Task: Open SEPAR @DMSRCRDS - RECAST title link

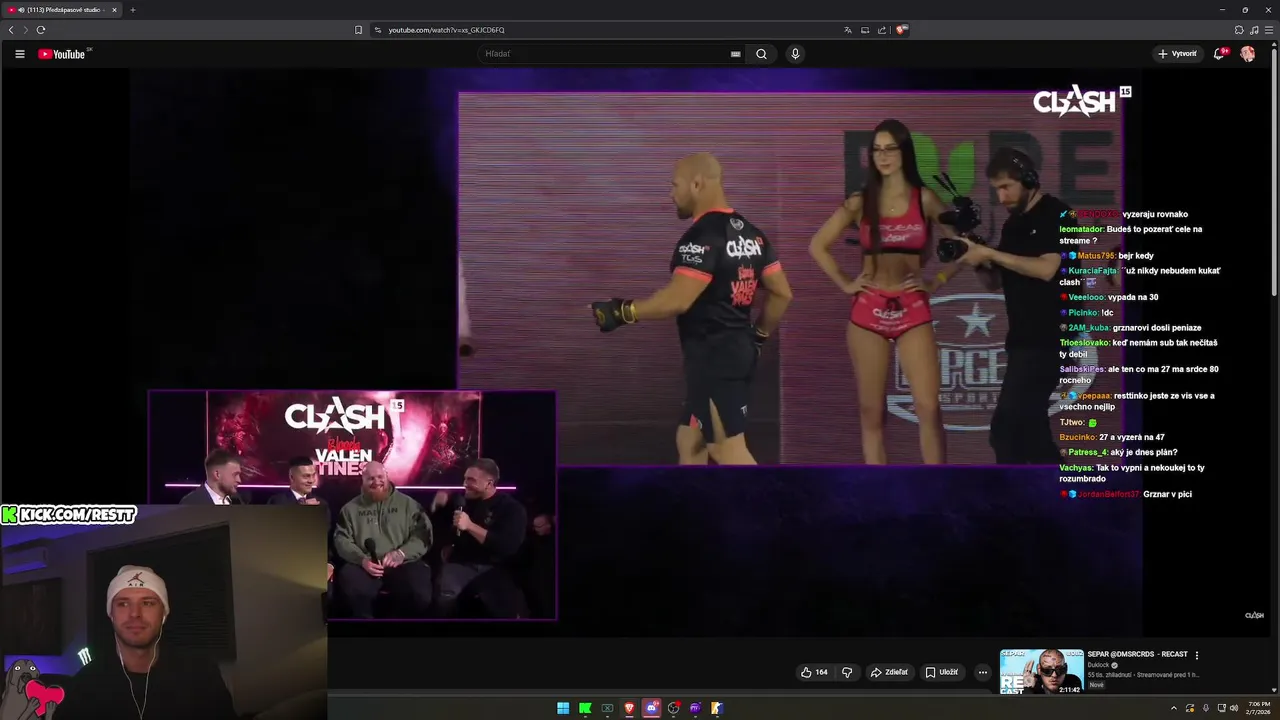Action: (x=1137, y=654)
